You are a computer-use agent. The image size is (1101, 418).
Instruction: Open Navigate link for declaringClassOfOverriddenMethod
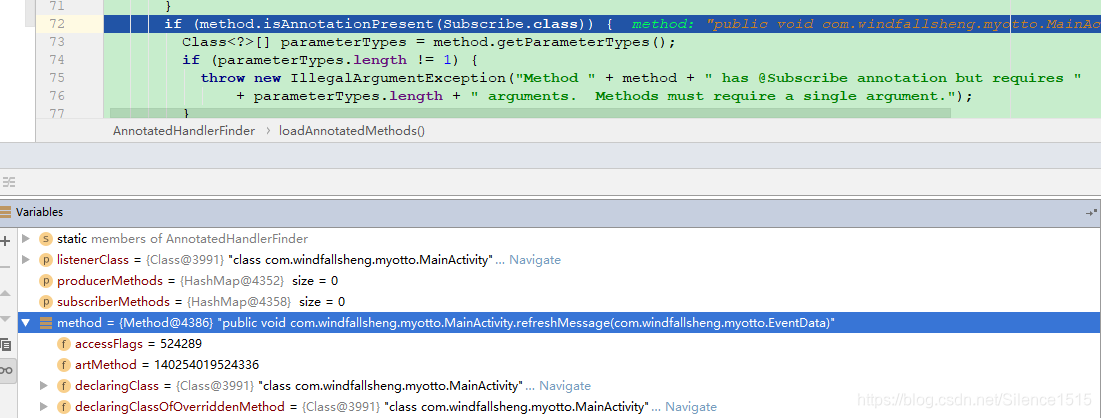[x=691, y=407]
